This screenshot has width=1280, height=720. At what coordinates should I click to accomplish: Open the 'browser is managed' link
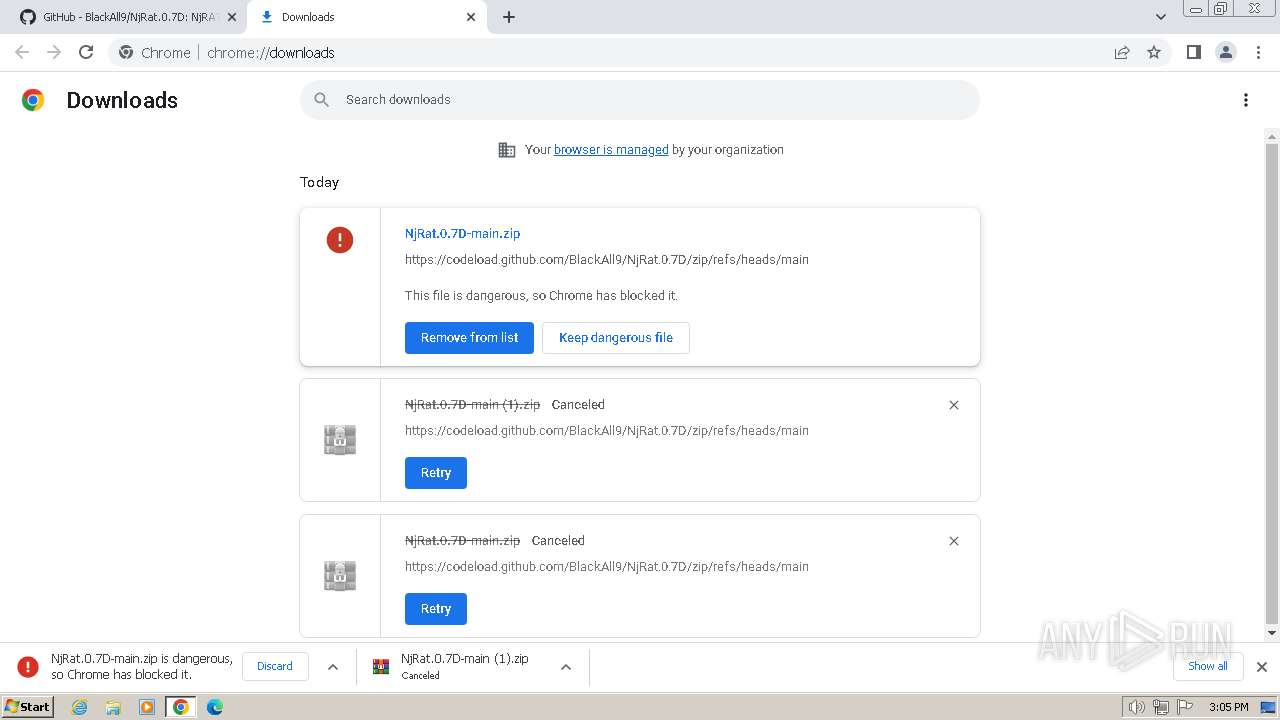click(611, 150)
